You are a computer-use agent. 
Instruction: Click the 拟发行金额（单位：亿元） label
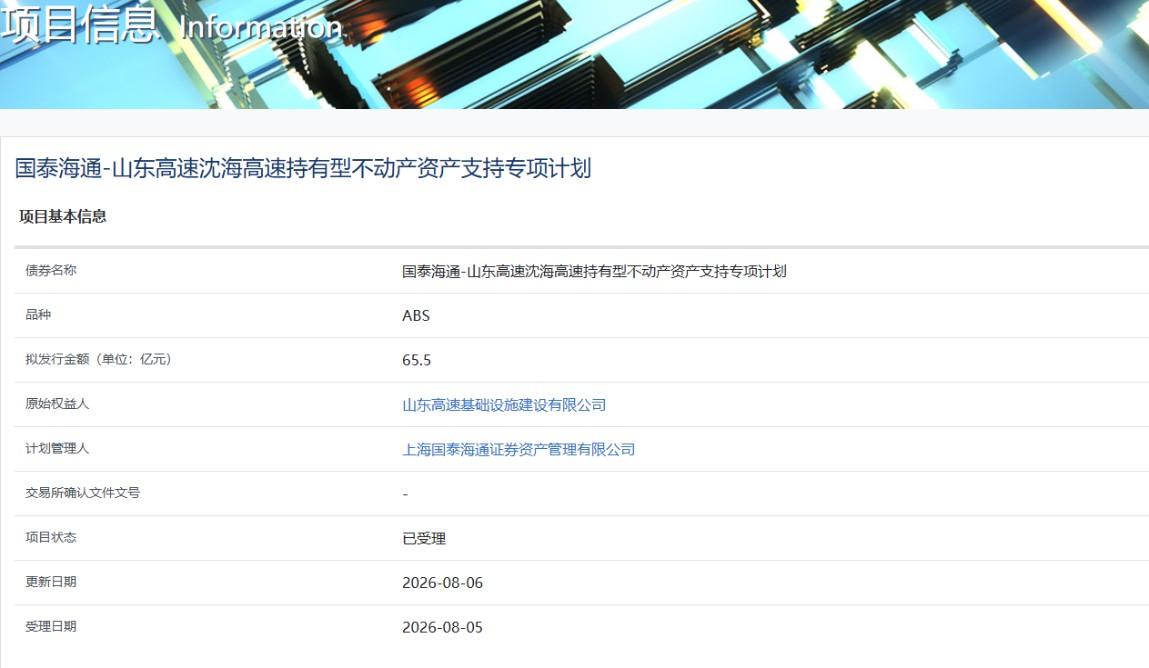(x=98, y=359)
